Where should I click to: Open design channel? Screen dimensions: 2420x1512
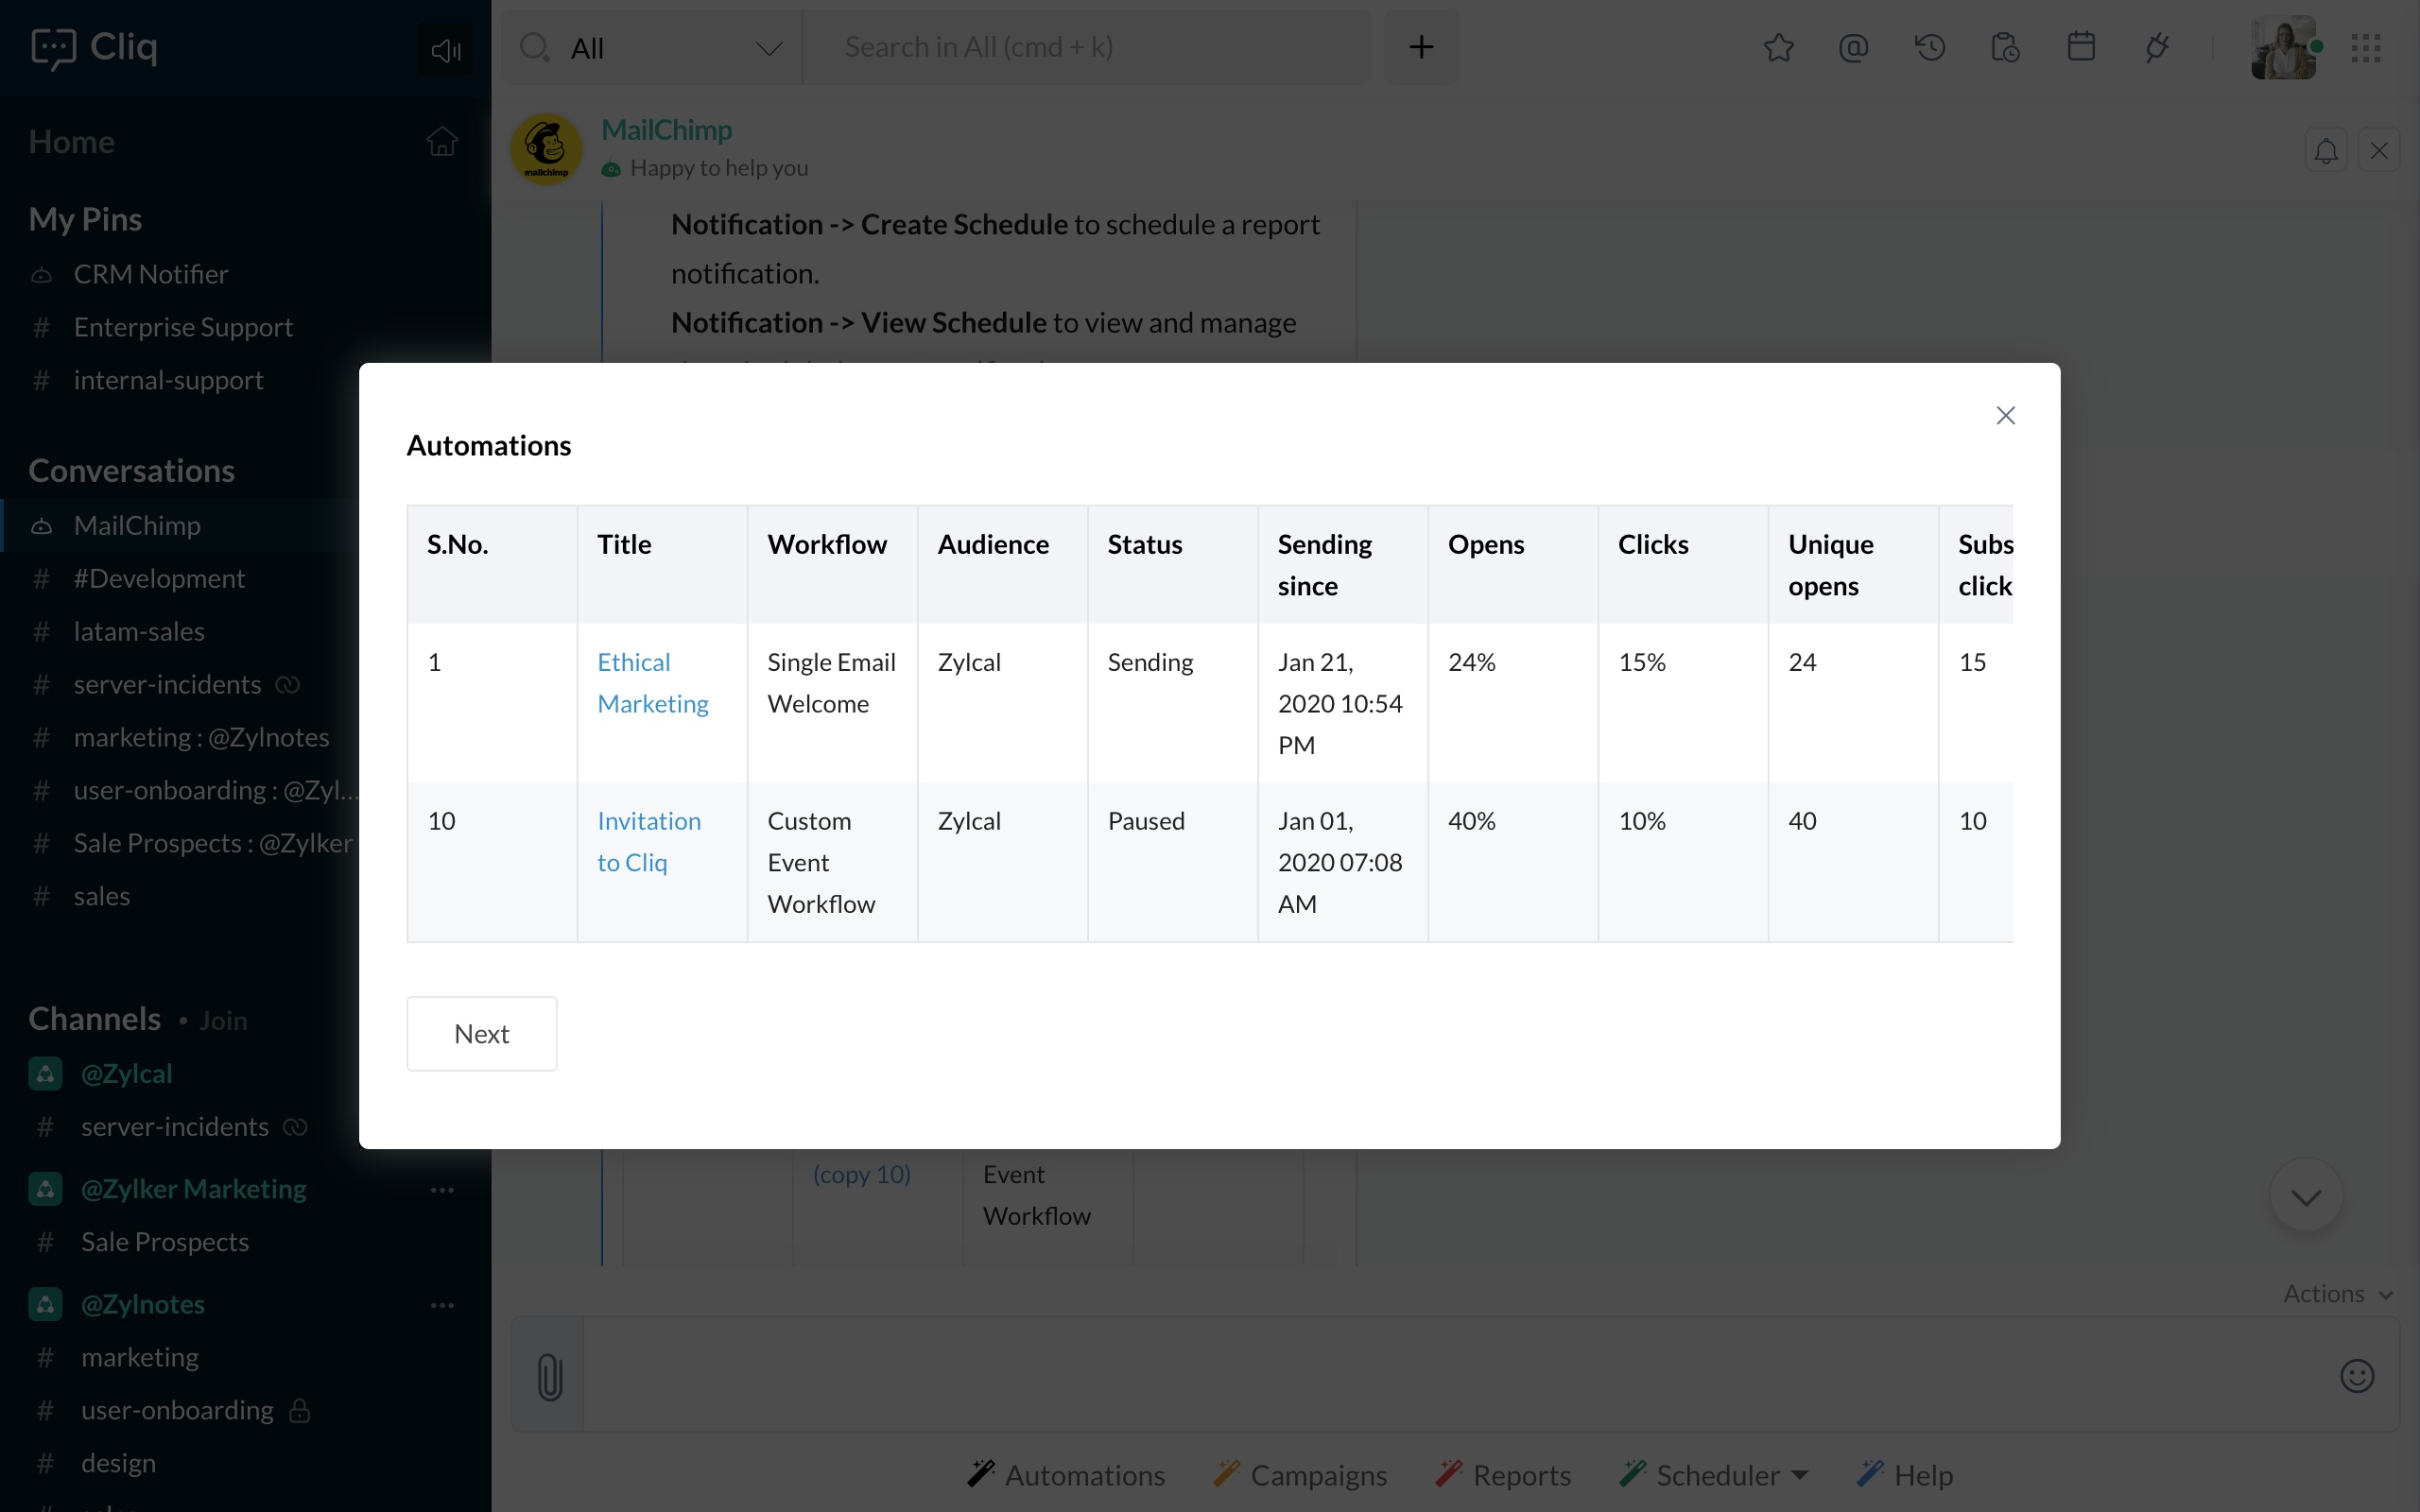click(118, 1463)
